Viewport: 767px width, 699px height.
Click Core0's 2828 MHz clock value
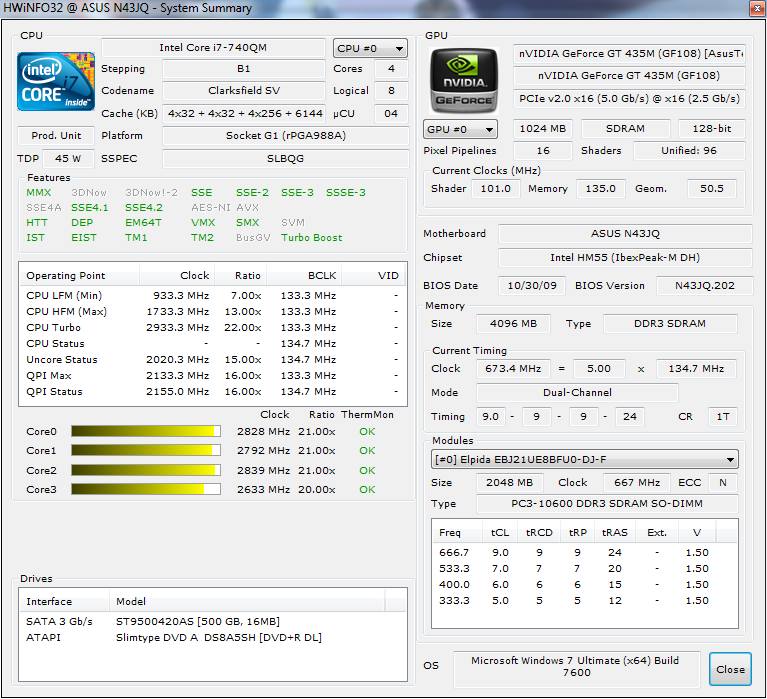point(263,431)
